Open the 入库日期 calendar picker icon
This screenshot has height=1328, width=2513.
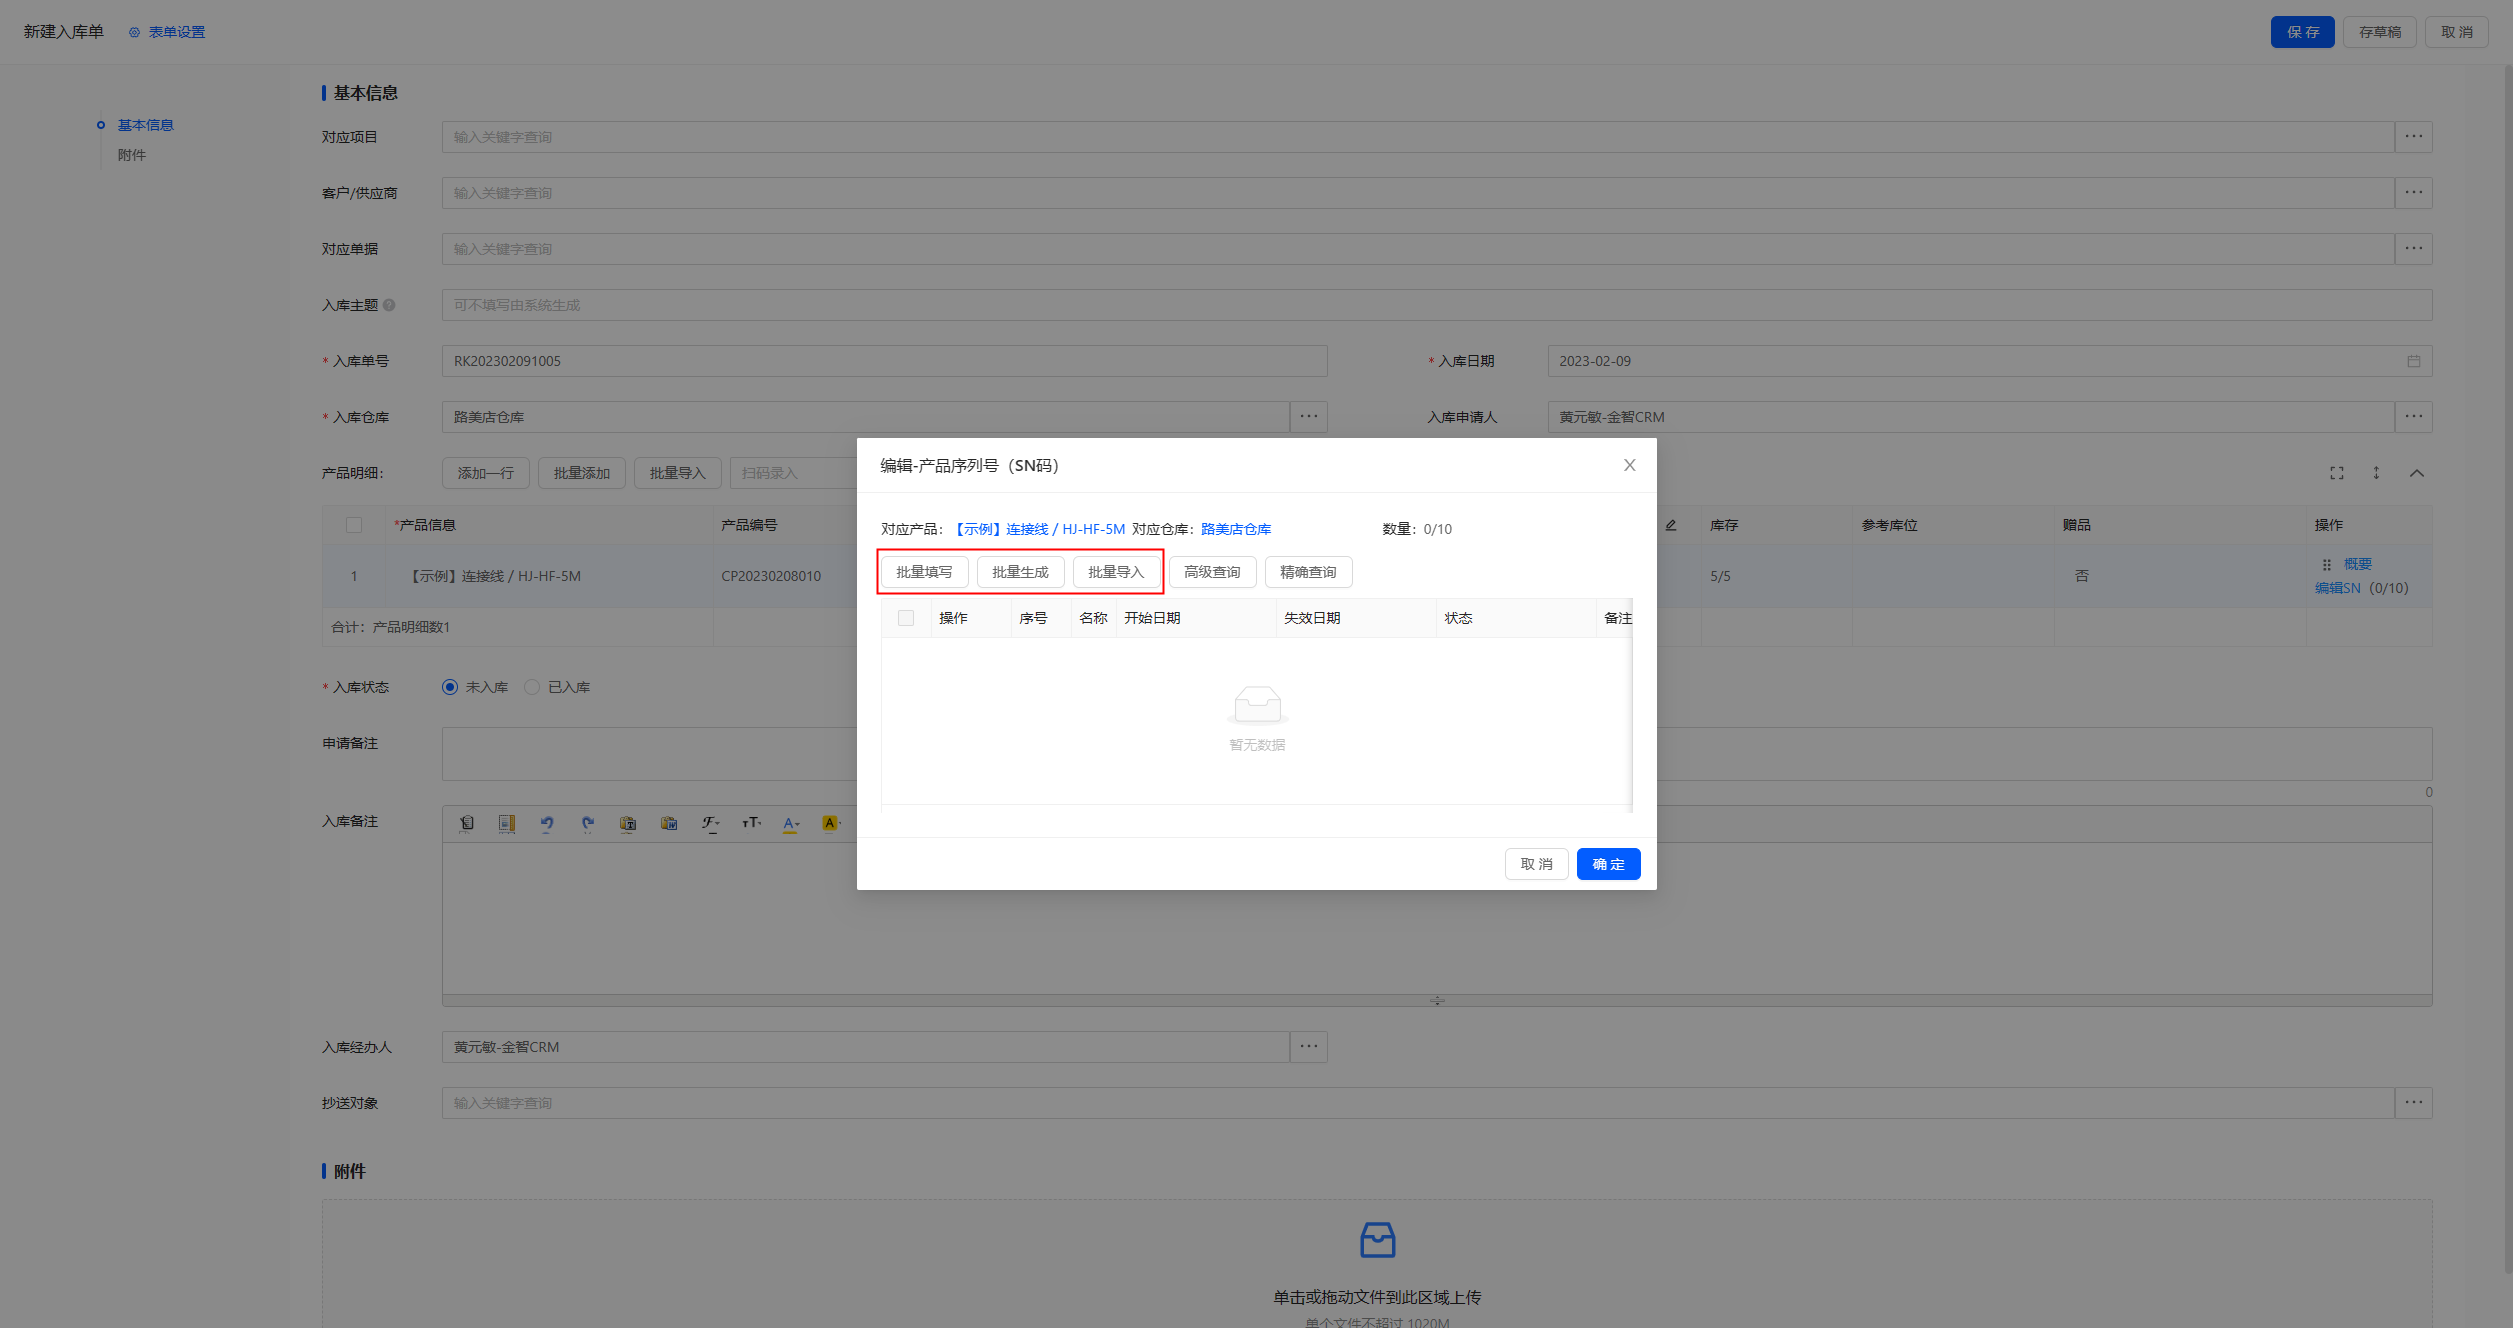click(2413, 361)
